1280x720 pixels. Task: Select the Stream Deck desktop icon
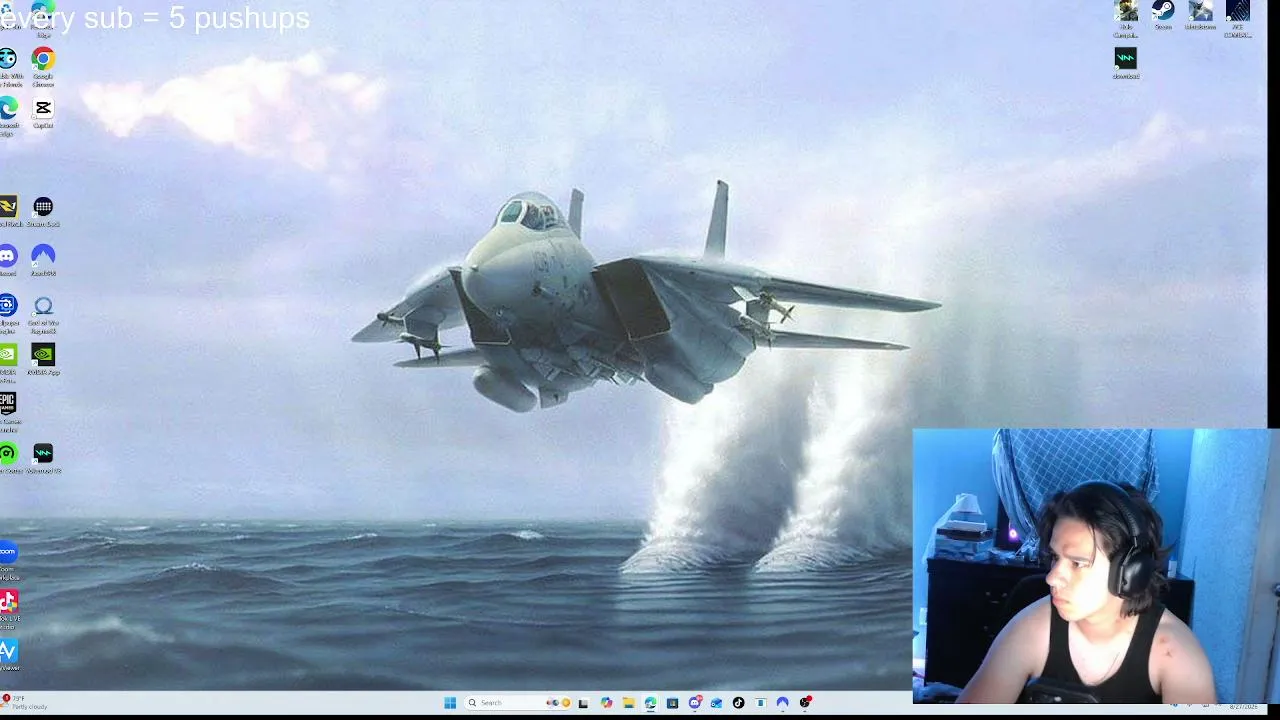point(43,212)
